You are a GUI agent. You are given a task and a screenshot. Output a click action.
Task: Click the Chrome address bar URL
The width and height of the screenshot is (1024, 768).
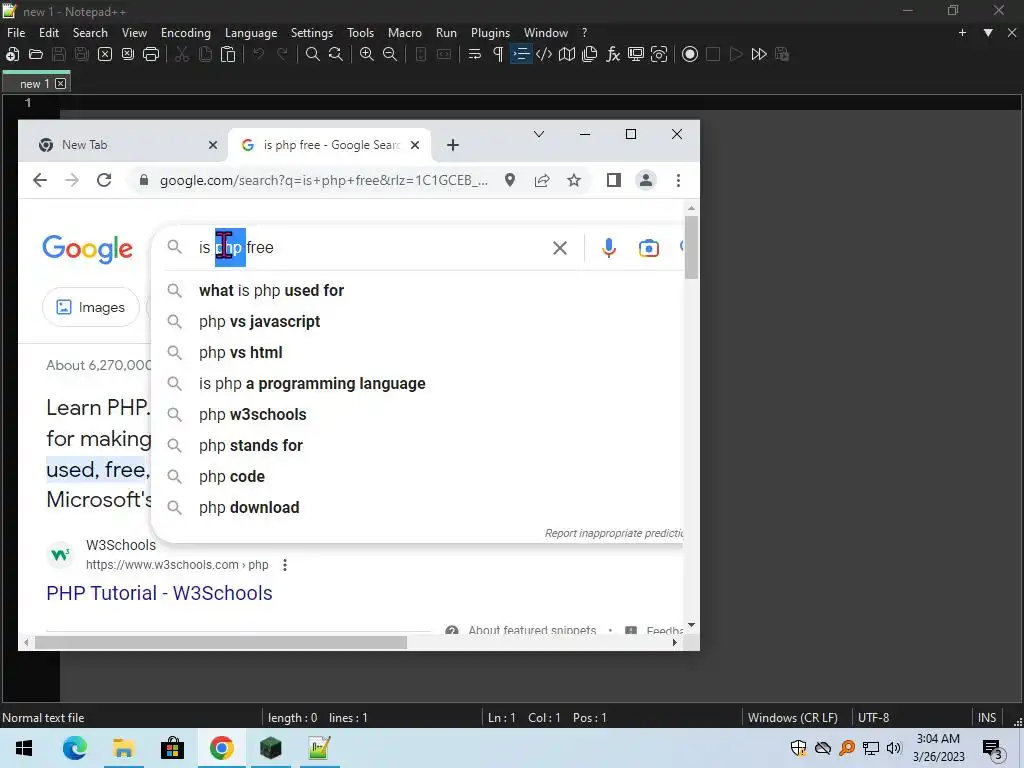pos(323,180)
